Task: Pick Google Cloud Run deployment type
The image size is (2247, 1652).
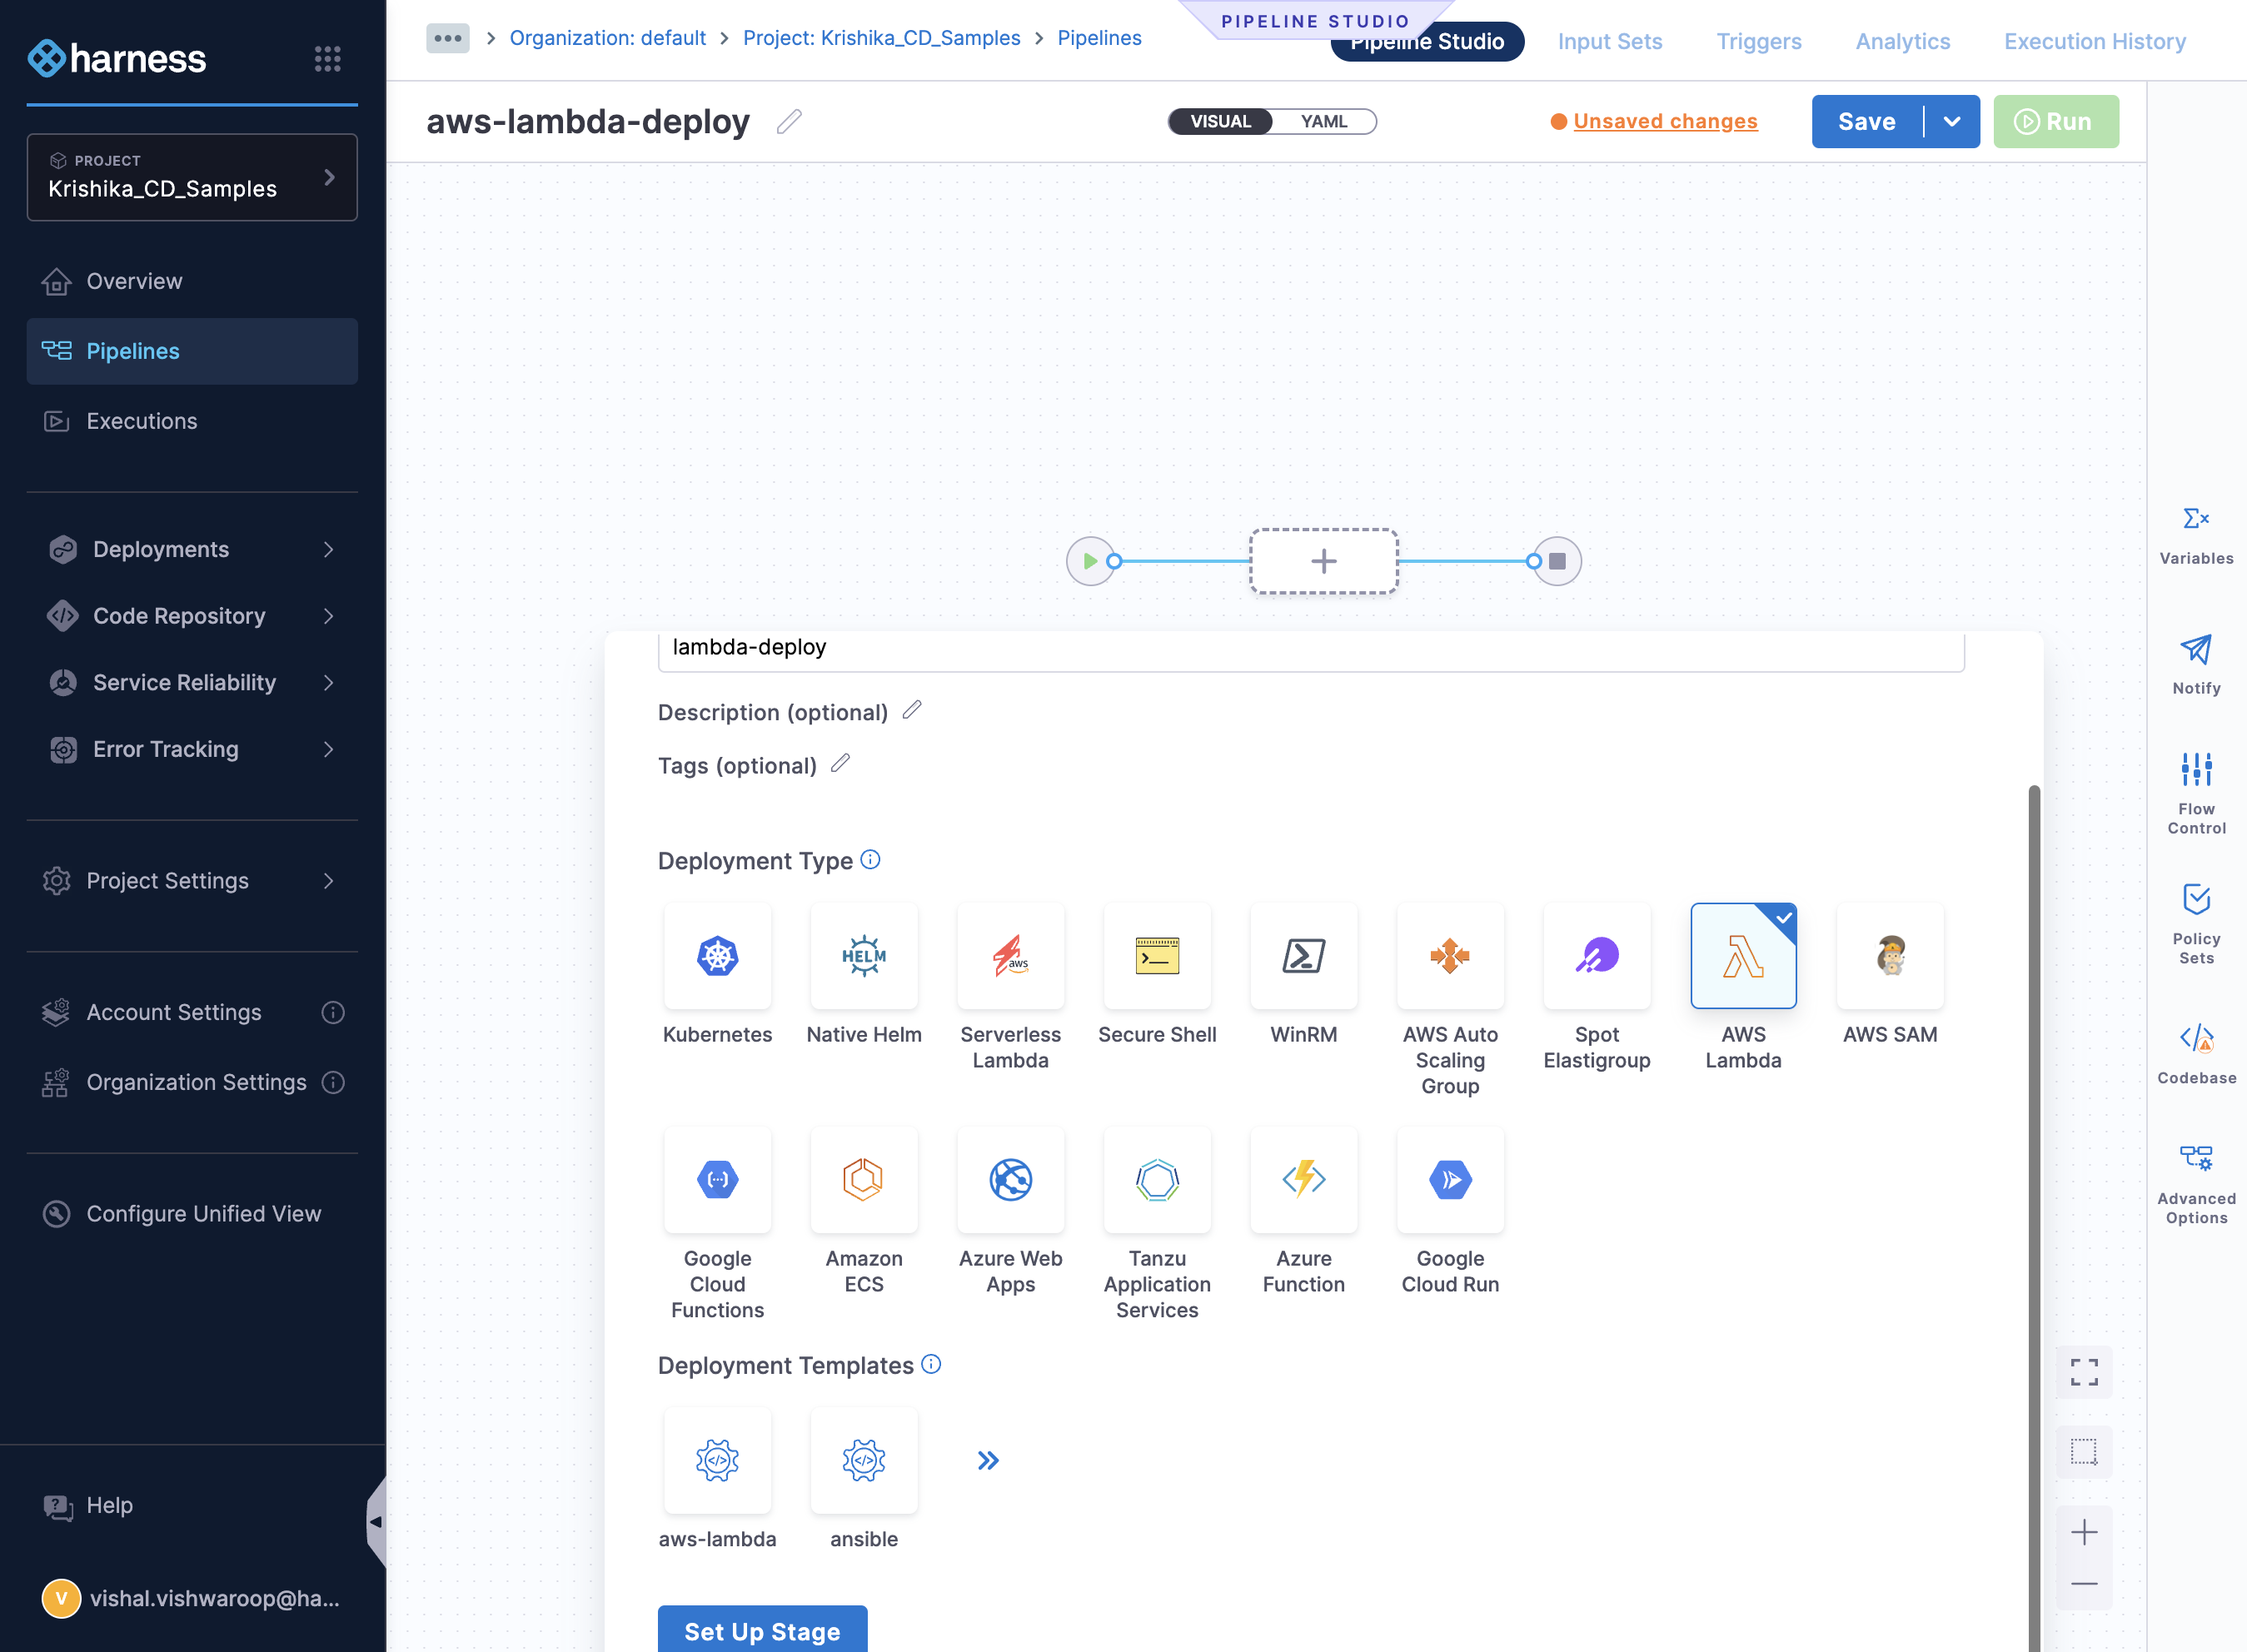Action: tap(1450, 1179)
